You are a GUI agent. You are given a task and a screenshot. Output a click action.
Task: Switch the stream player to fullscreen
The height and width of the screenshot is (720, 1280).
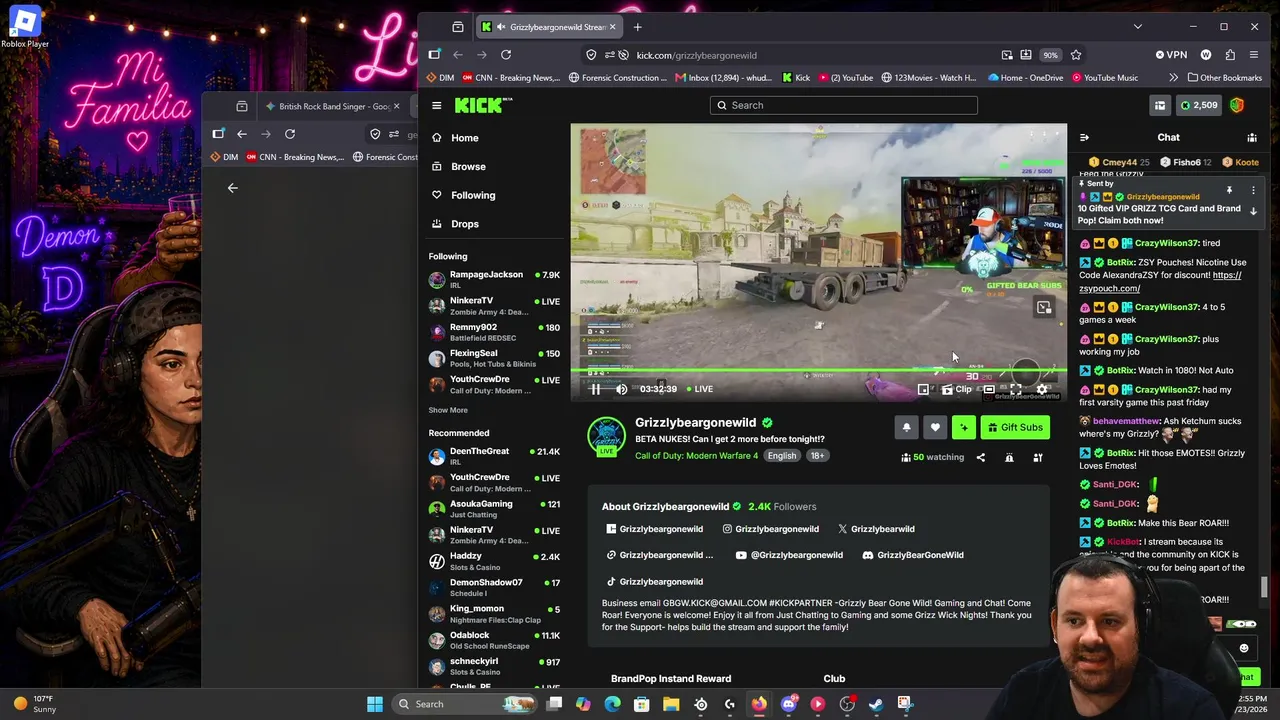click(1016, 389)
